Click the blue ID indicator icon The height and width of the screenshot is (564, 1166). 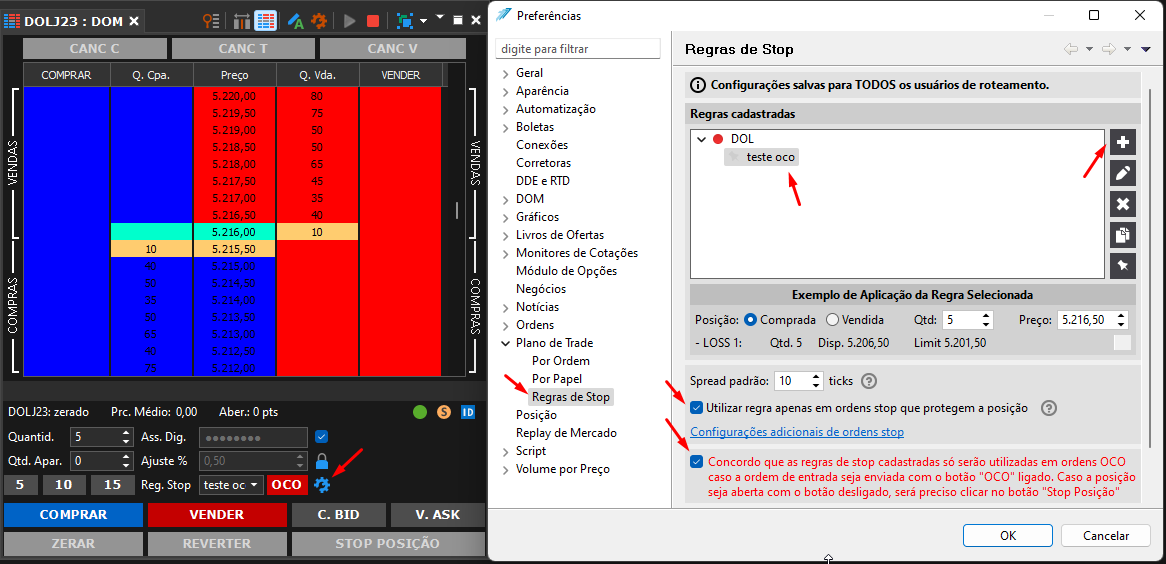click(x=468, y=411)
